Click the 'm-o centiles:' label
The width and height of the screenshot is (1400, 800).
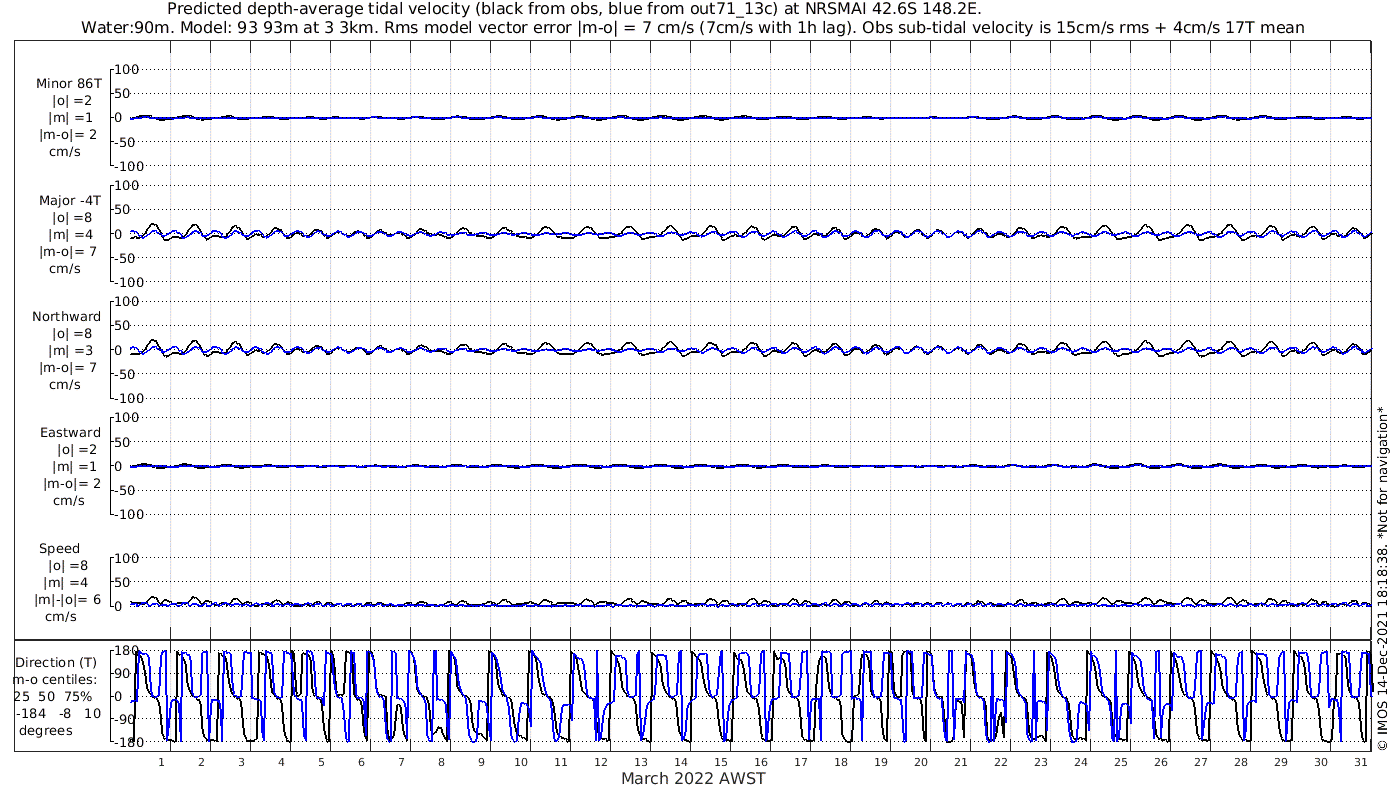[x=54, y=679]
